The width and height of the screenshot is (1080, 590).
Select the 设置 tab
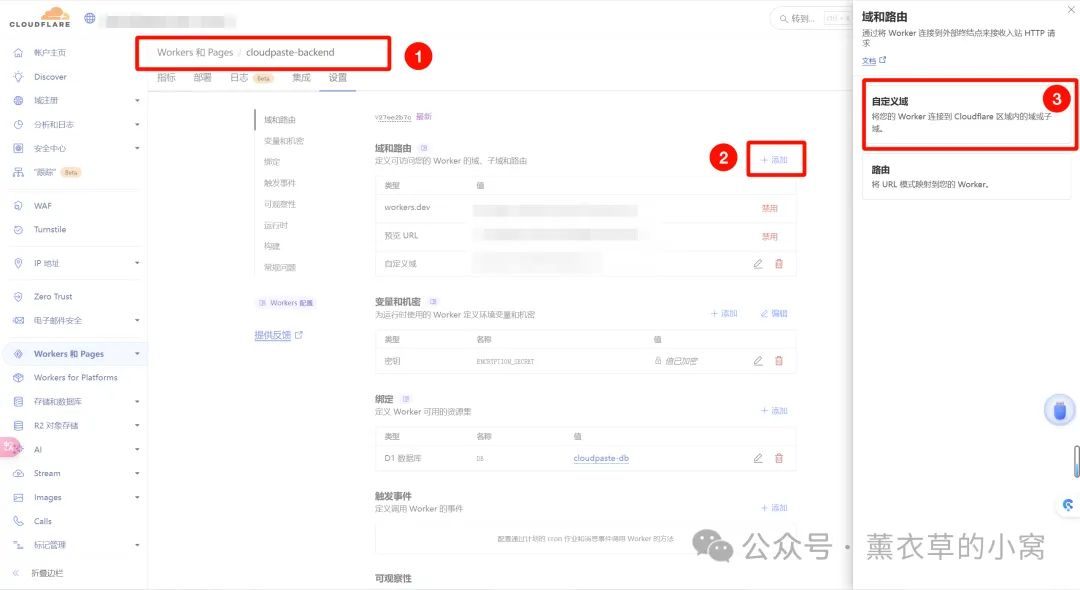point(338,78)
